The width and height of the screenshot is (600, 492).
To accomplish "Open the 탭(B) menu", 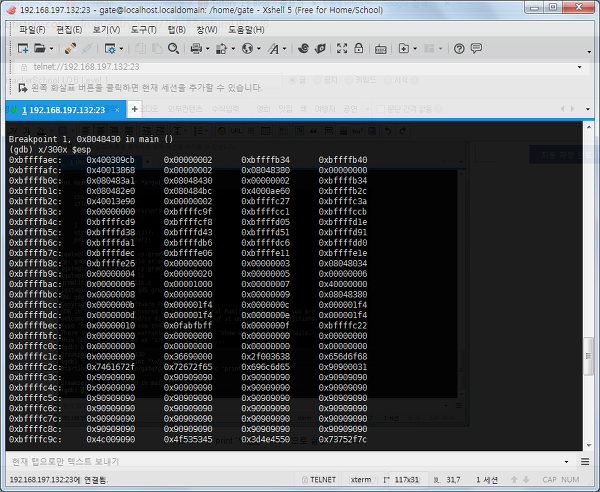I will tap(177, 29).
